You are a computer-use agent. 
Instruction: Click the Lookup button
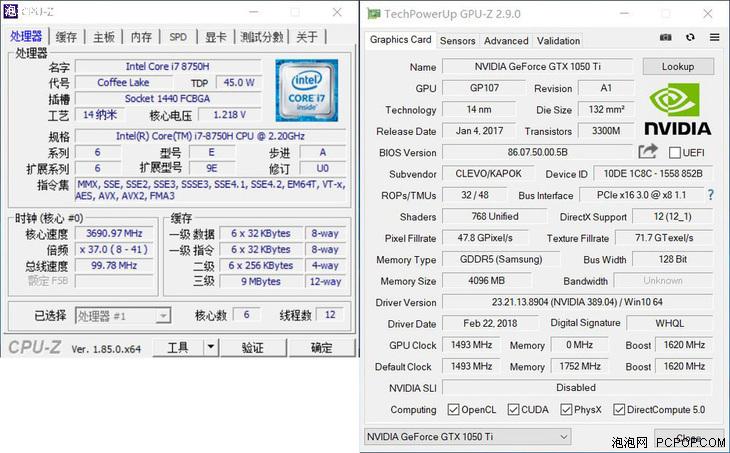point(677,66)
